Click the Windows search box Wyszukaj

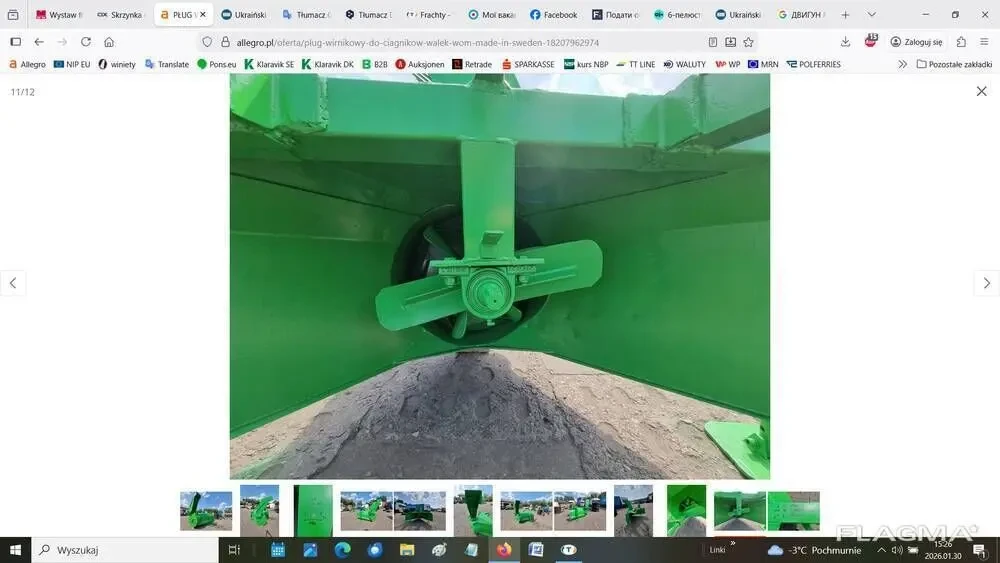tap(125, 550)
